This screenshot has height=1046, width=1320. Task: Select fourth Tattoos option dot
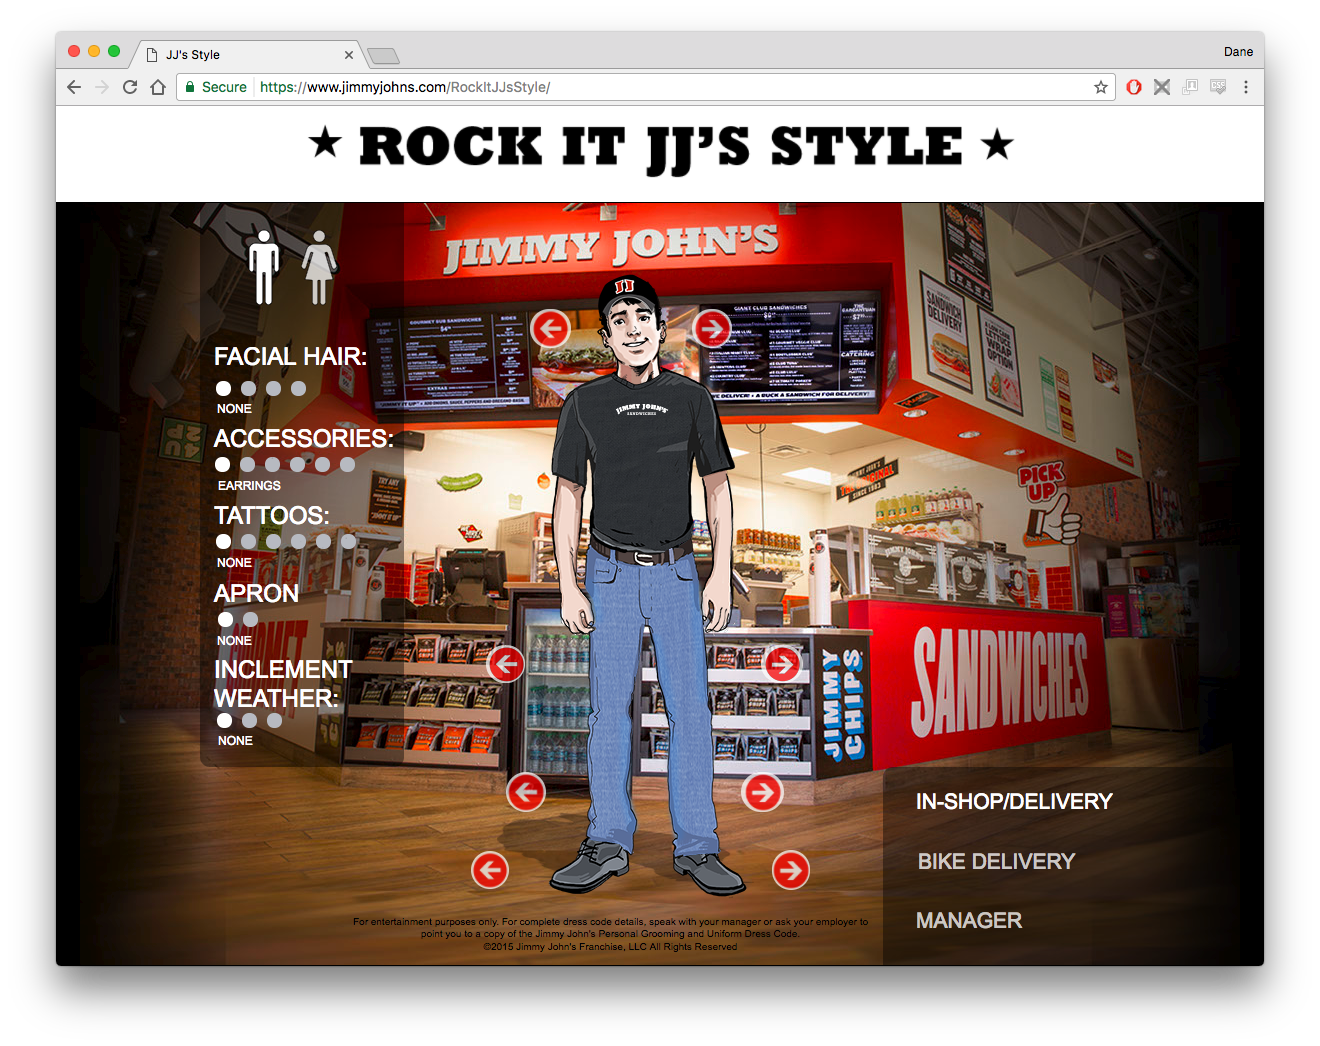[x=298, y=541]
